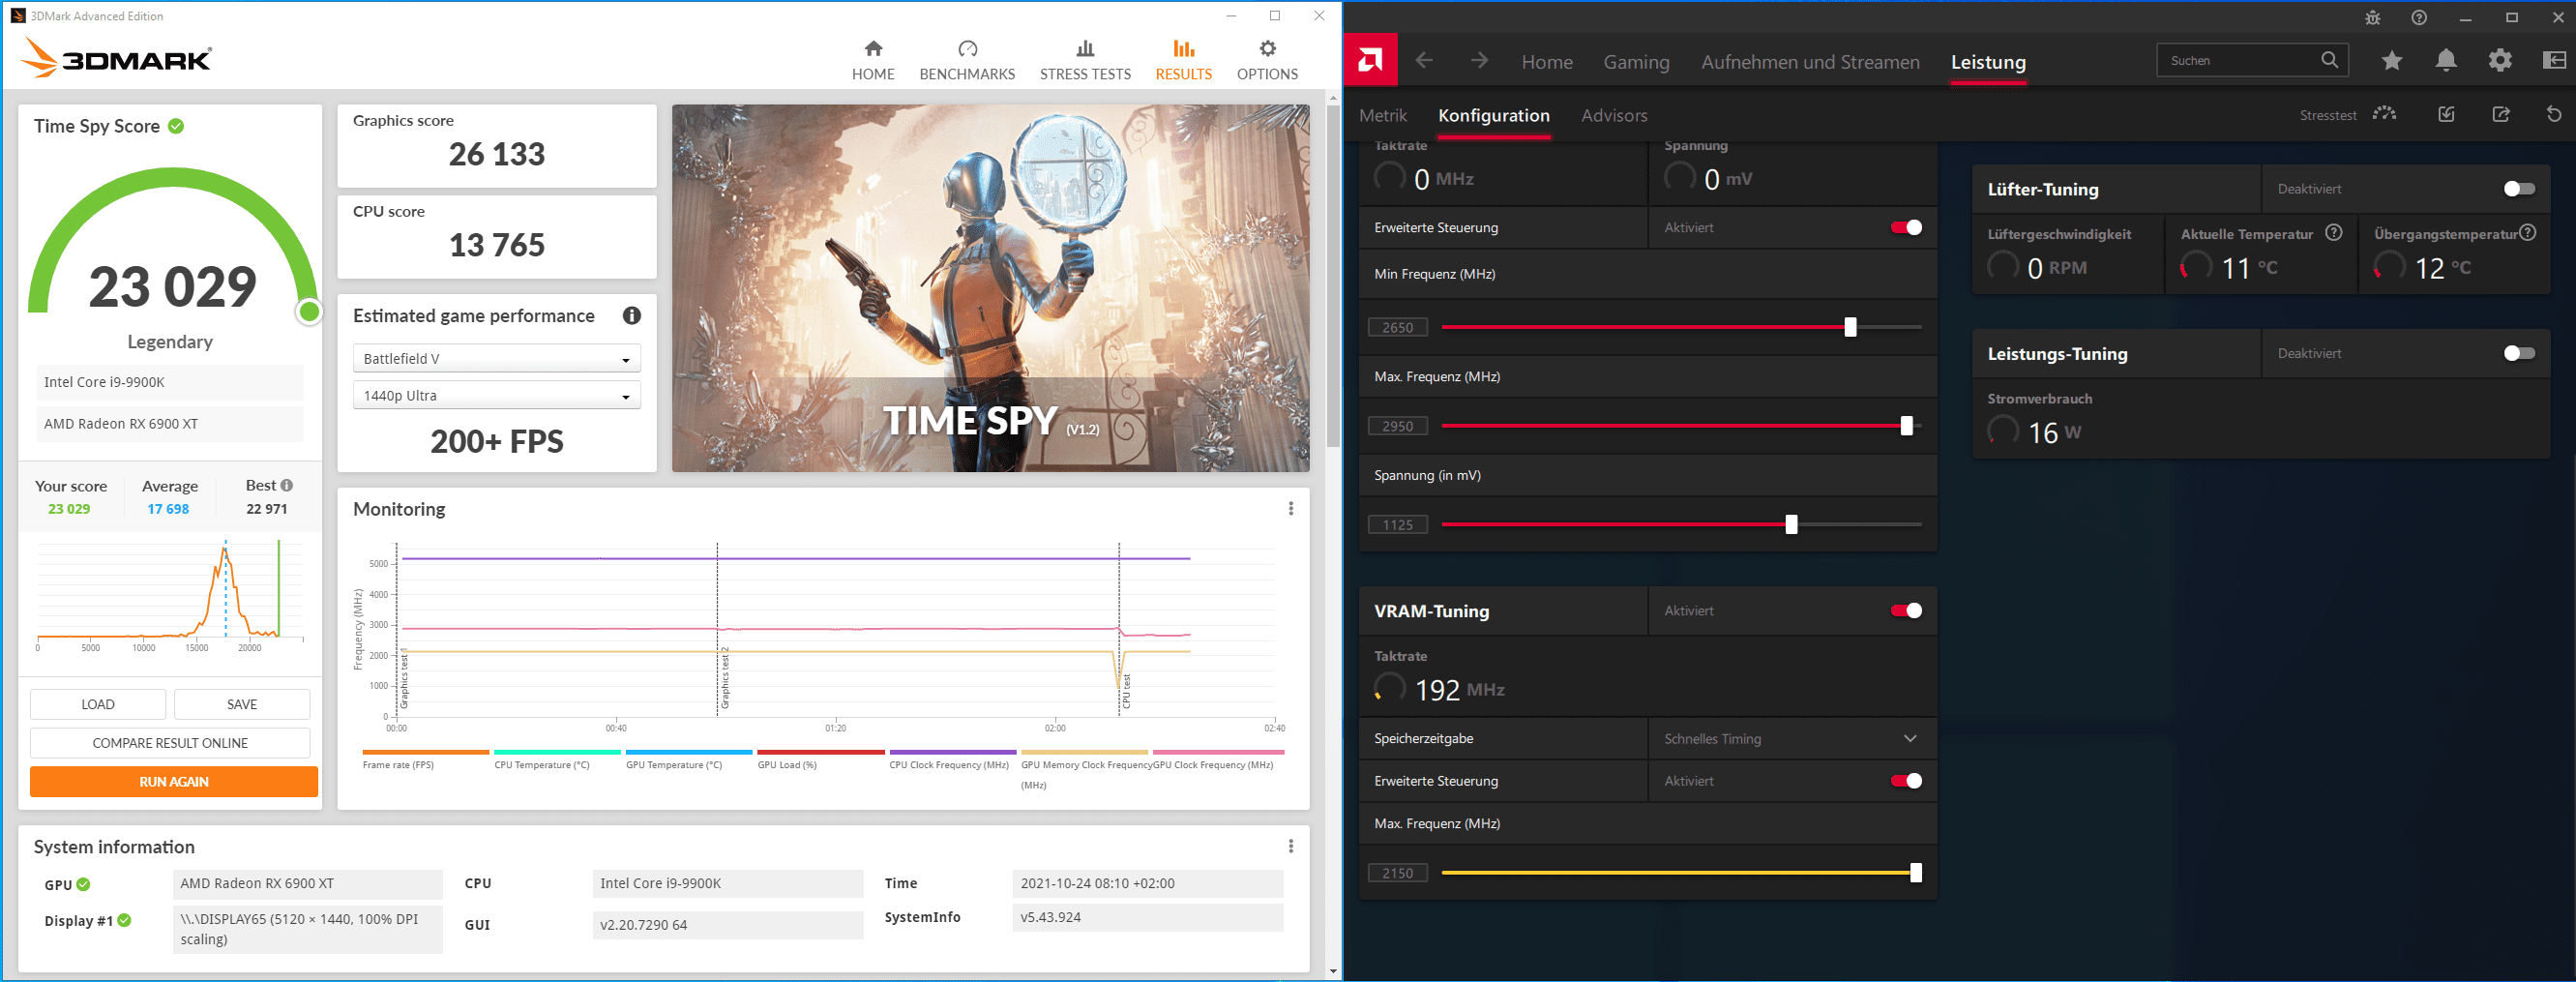This screenshot has height=982, width=2576.
Task: Click the Min Frequenz value box 2650
Action: coord(1398,327)
